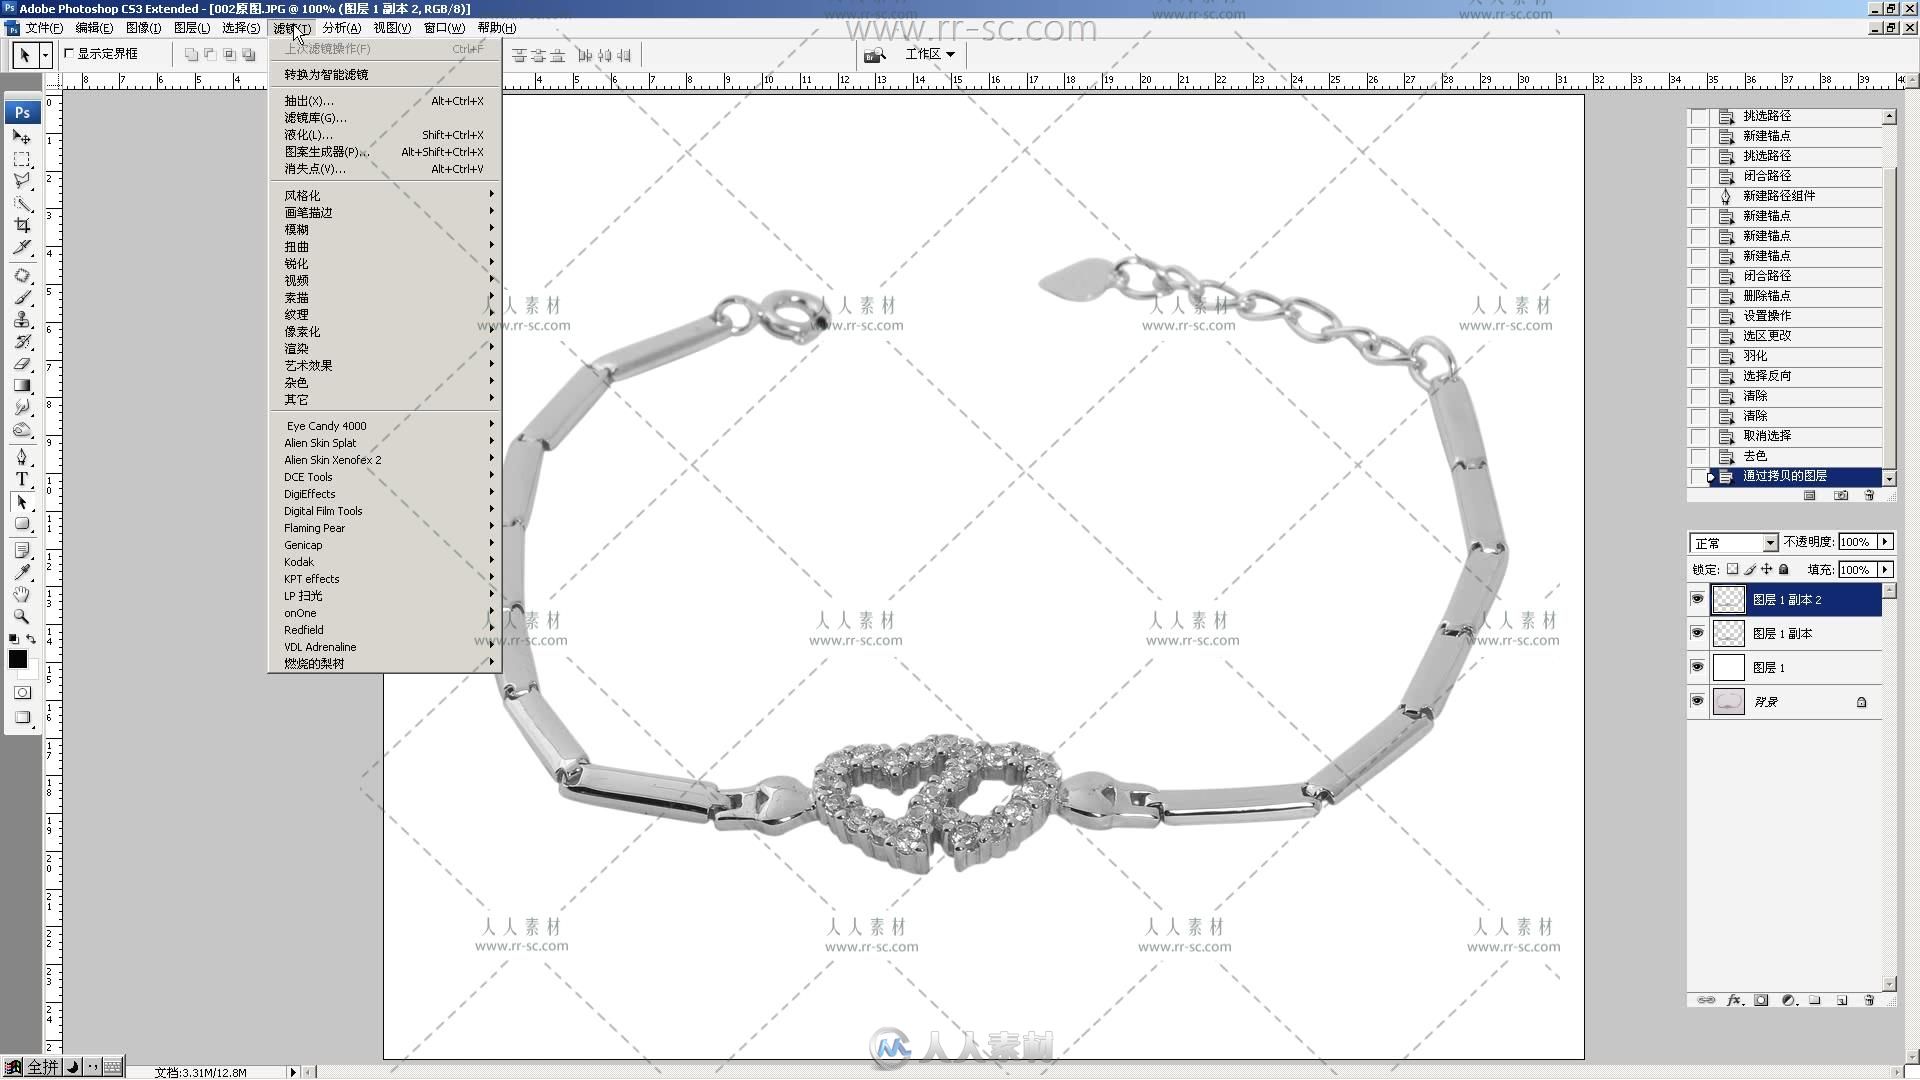Screen dimensions: 1920x1080
Task: Select the Path Selection arrow tool
Action: [22, 501]
